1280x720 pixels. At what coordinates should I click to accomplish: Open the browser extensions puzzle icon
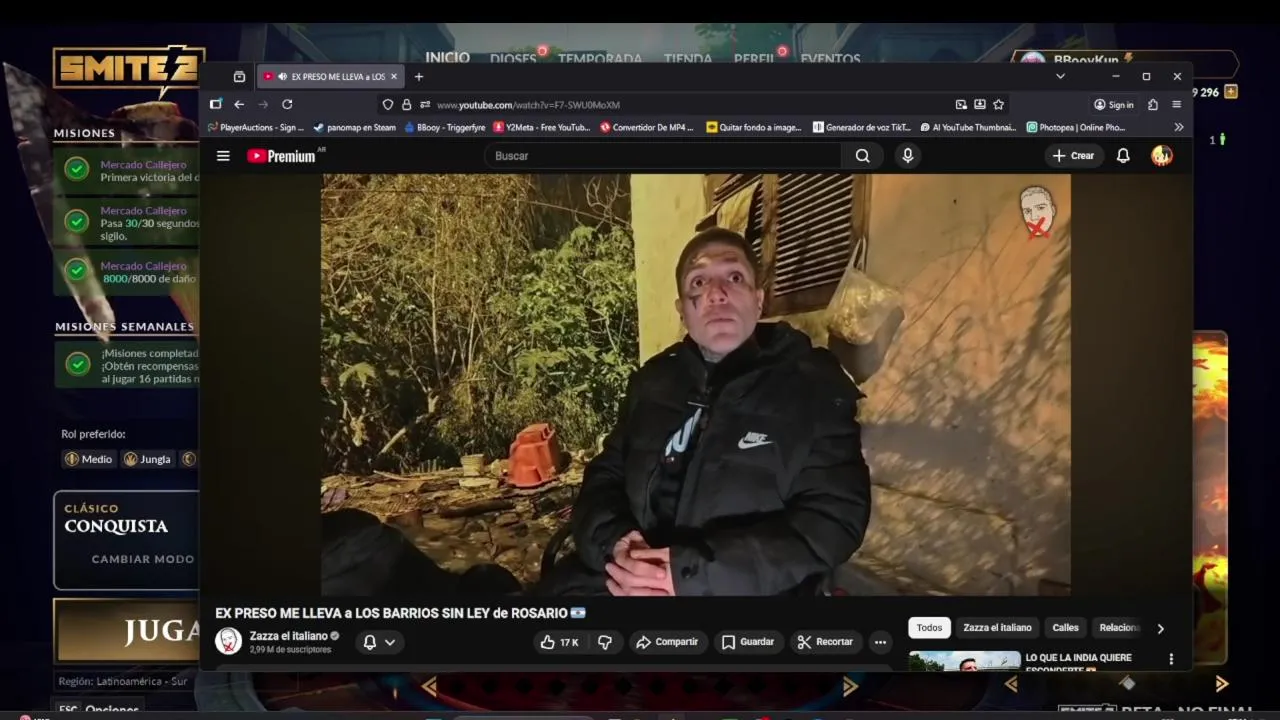pos(1153,104)
